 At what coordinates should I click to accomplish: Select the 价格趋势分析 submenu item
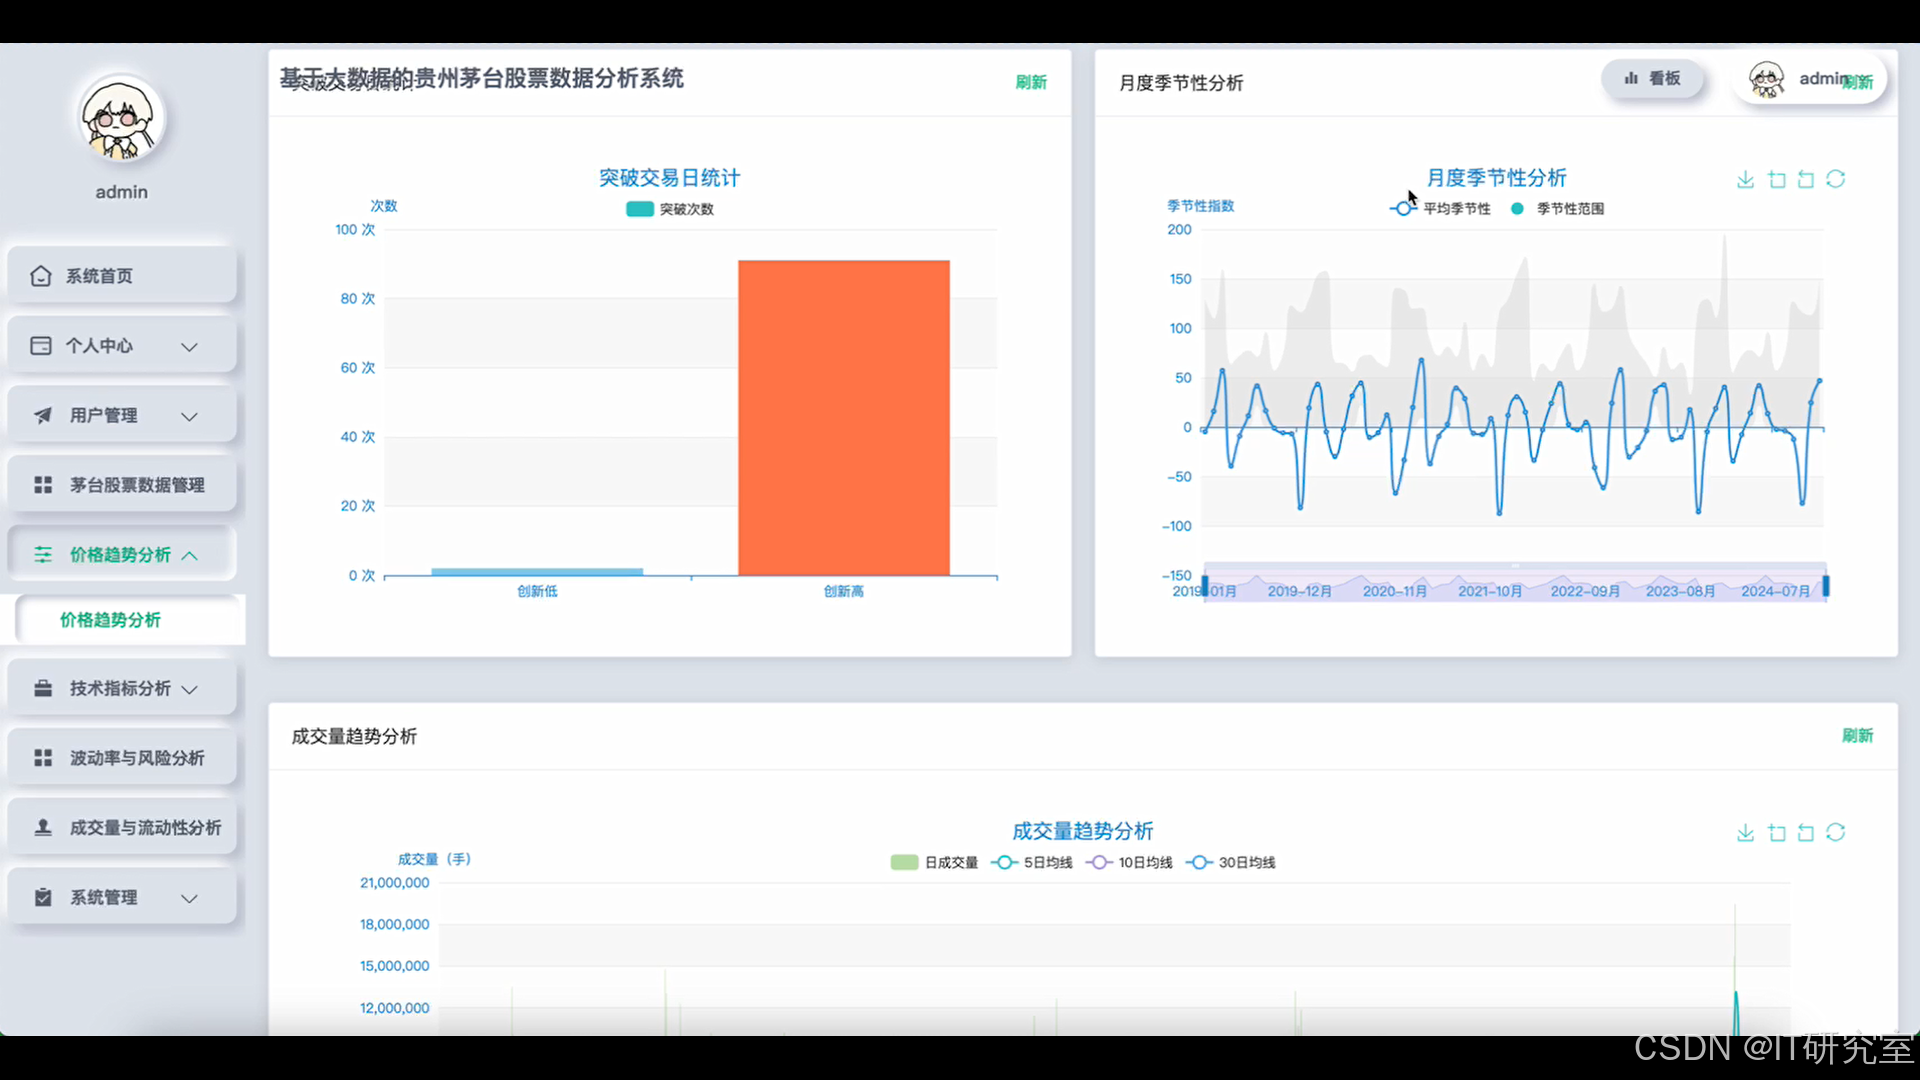[128, 620]
